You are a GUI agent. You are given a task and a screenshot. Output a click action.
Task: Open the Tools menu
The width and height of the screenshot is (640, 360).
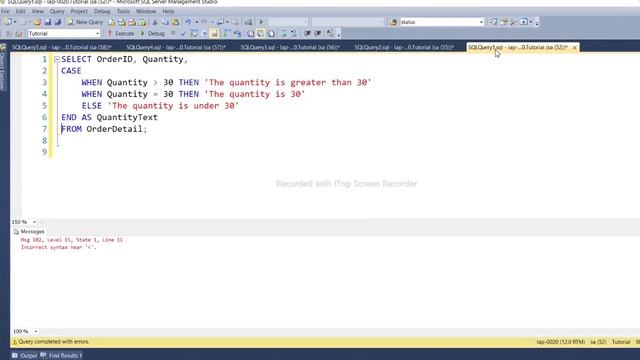click(x=123, y=11)
